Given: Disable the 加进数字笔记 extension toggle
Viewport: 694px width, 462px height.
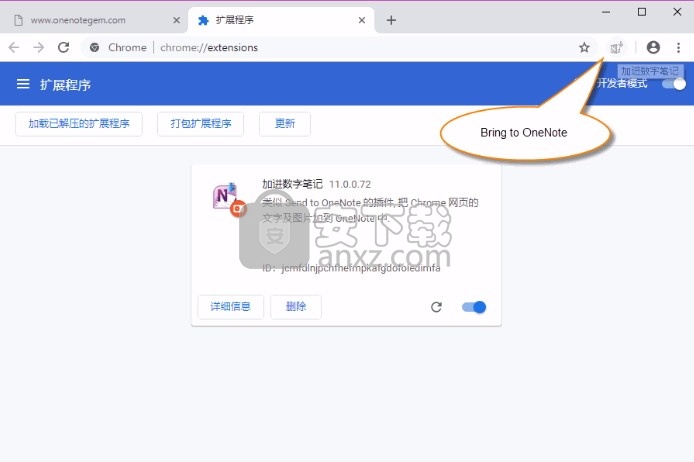Looking at the screenshot, I should [x=474, y=307].
